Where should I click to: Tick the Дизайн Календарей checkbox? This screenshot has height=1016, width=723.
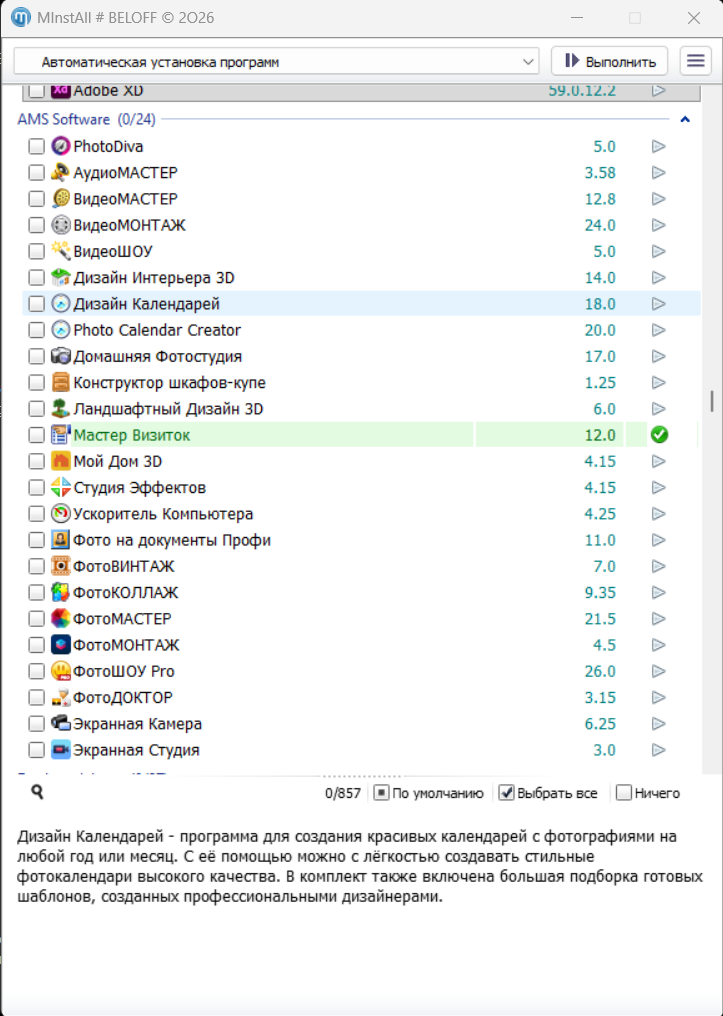click(36, 304)
